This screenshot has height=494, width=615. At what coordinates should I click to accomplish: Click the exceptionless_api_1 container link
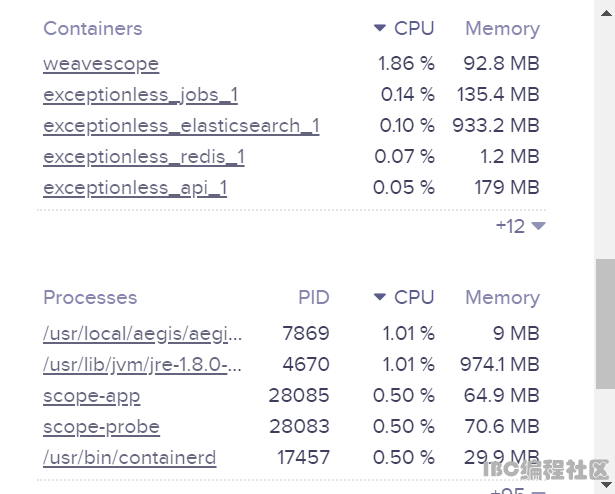tap(135, 188)
